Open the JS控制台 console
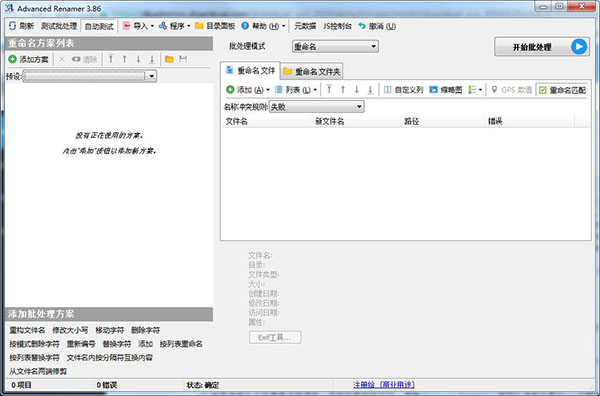This screenshot has height=396, width=600. coord(337,26)
